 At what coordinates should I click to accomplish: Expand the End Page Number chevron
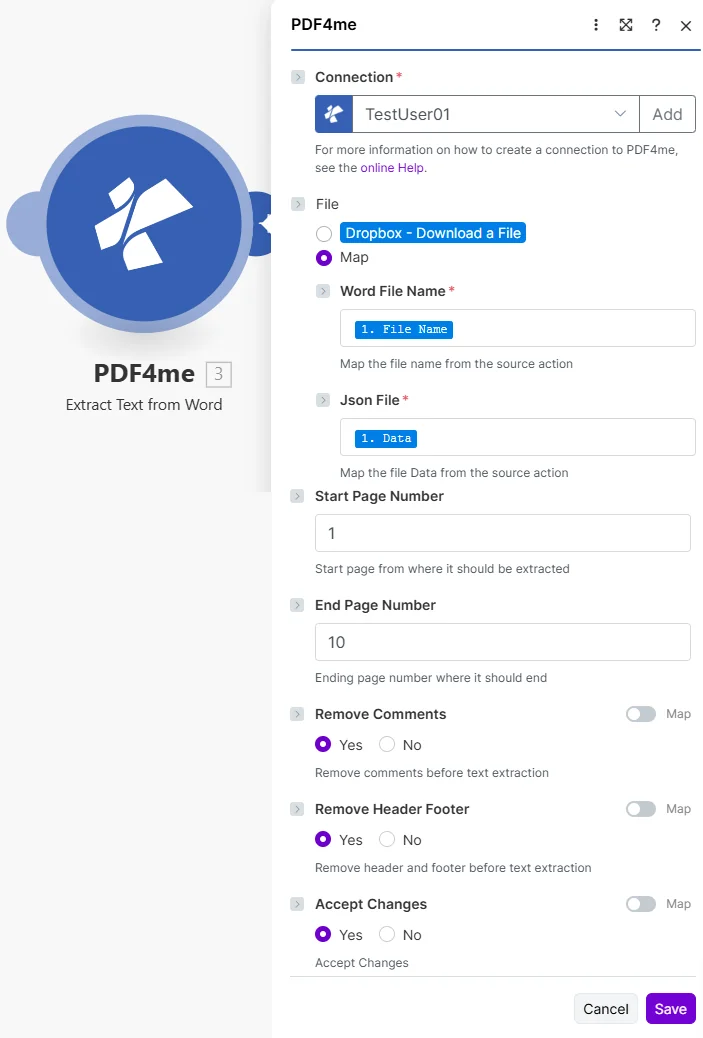[x=297, y=605]
